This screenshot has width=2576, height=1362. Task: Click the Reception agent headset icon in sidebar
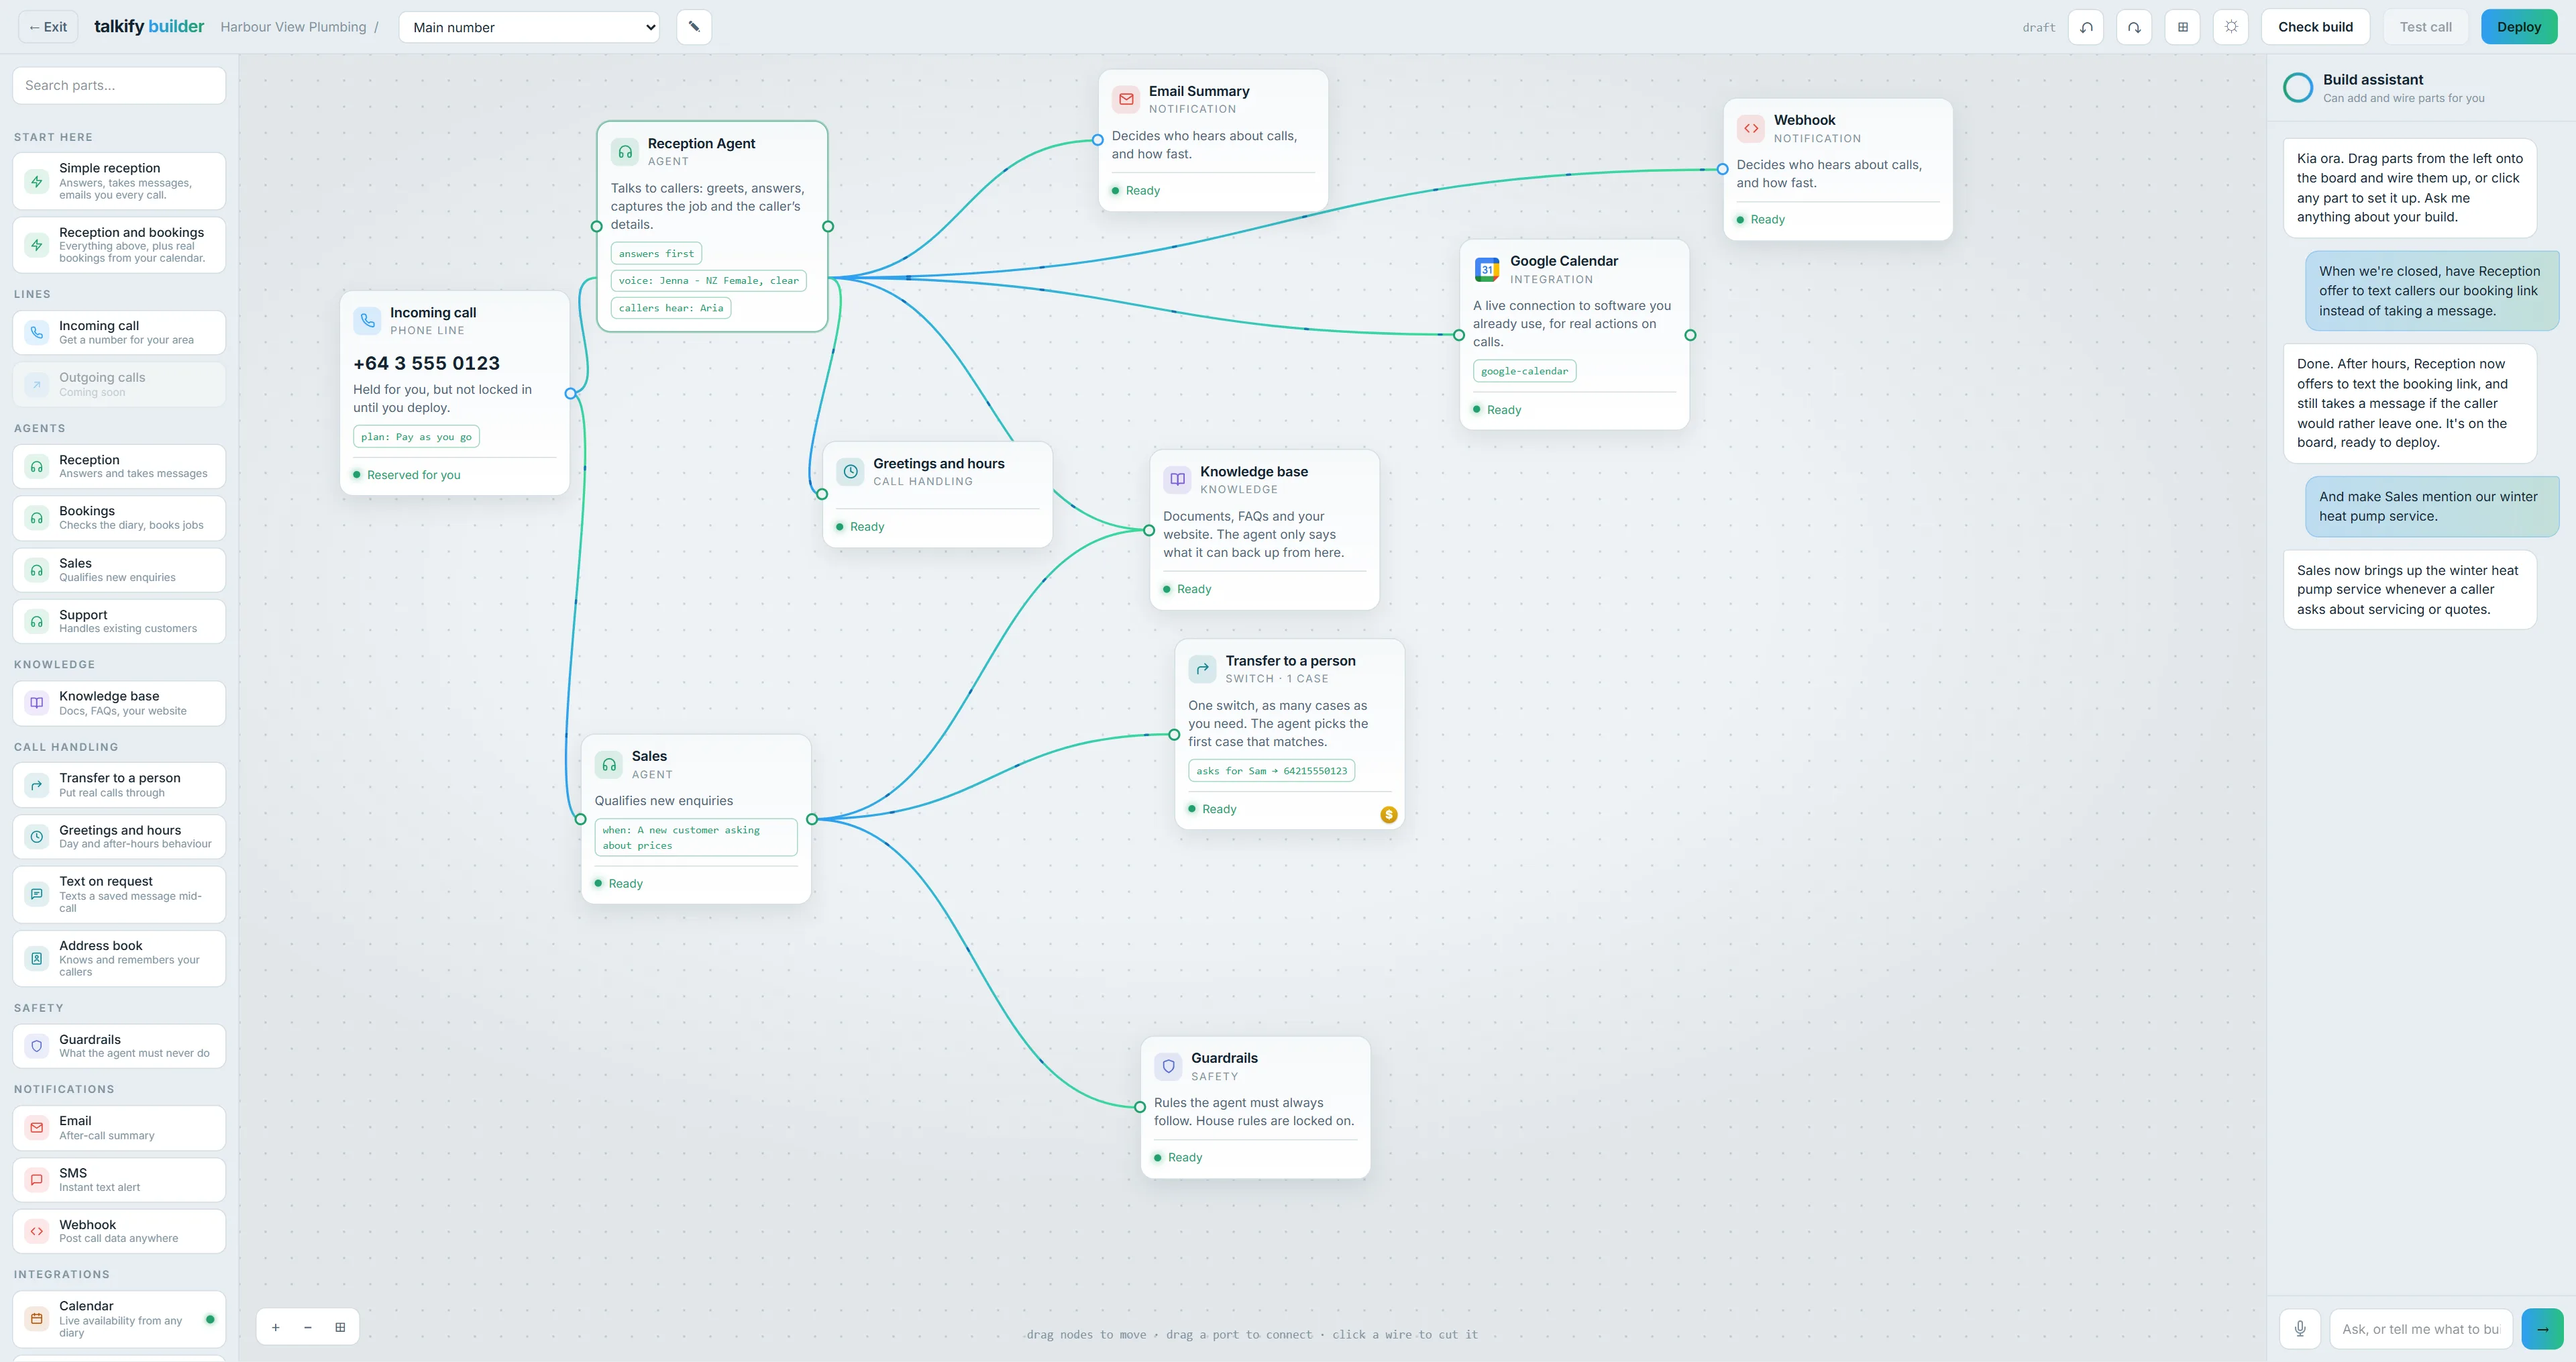click(x=37, y=466)
